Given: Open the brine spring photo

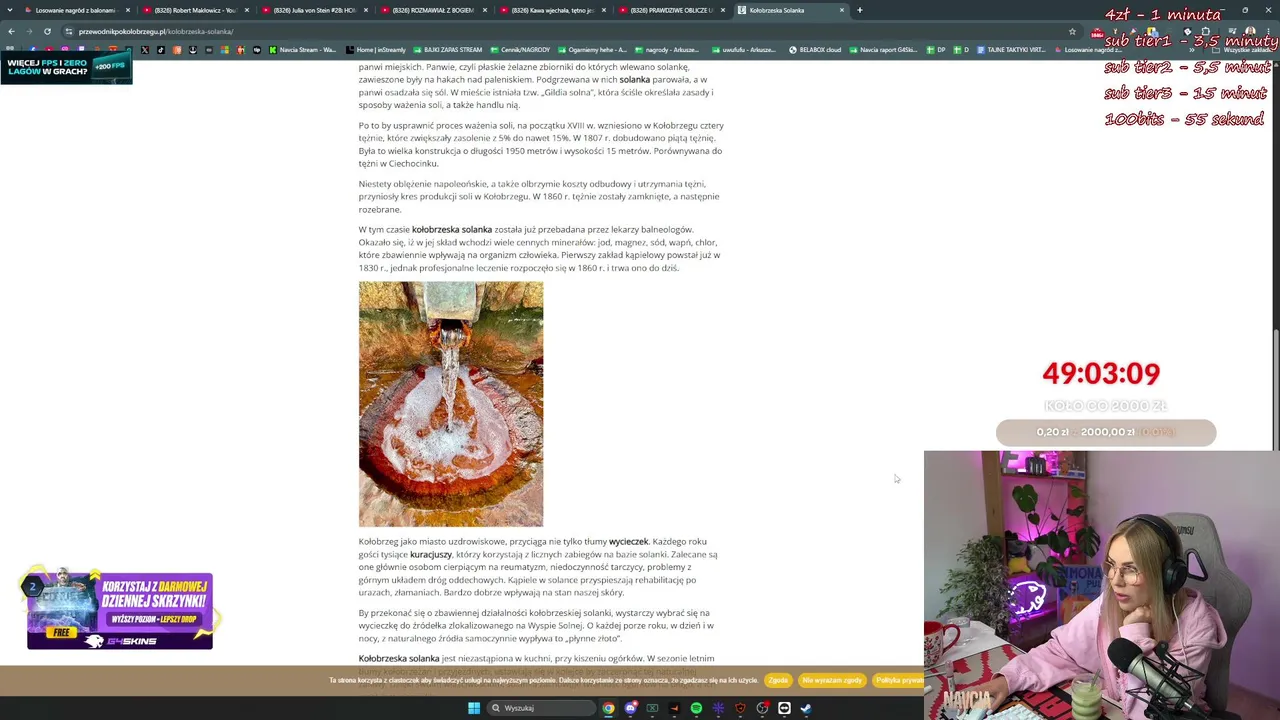Looking at the screenshot, I should (x=451, y=404).
